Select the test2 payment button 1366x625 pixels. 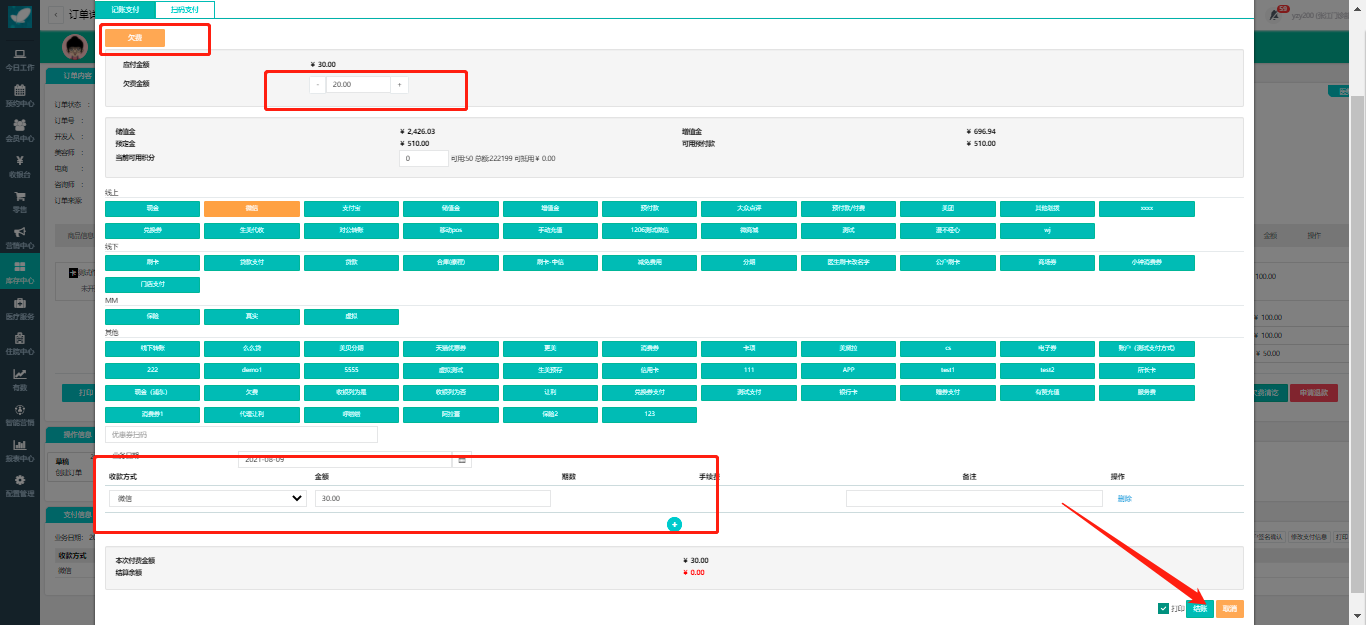(x=1047, y=370)
